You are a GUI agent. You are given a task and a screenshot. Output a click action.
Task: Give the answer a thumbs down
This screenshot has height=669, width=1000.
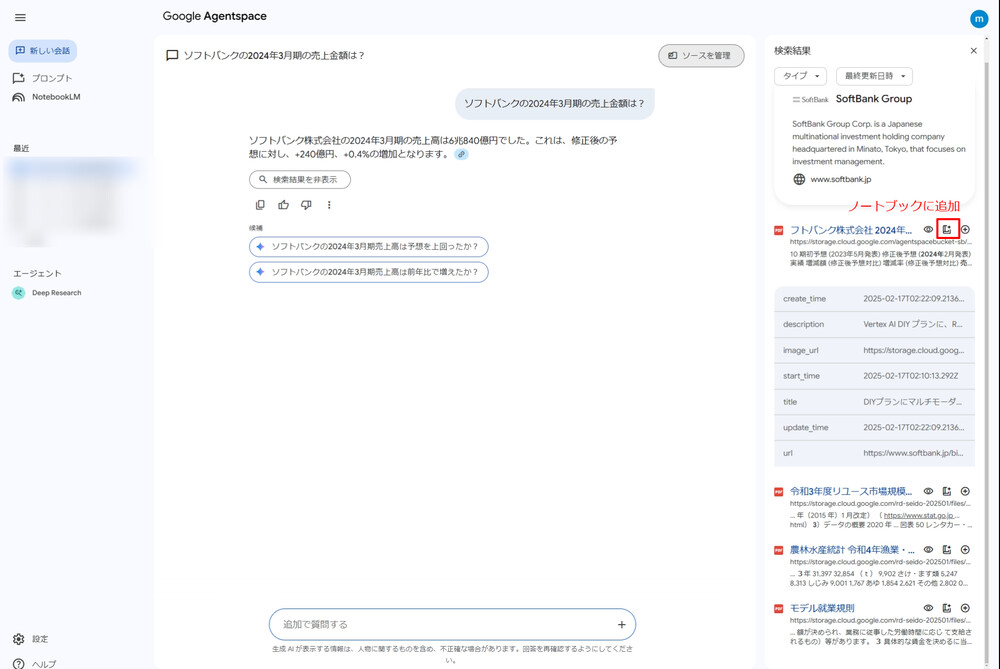(306, 205)
